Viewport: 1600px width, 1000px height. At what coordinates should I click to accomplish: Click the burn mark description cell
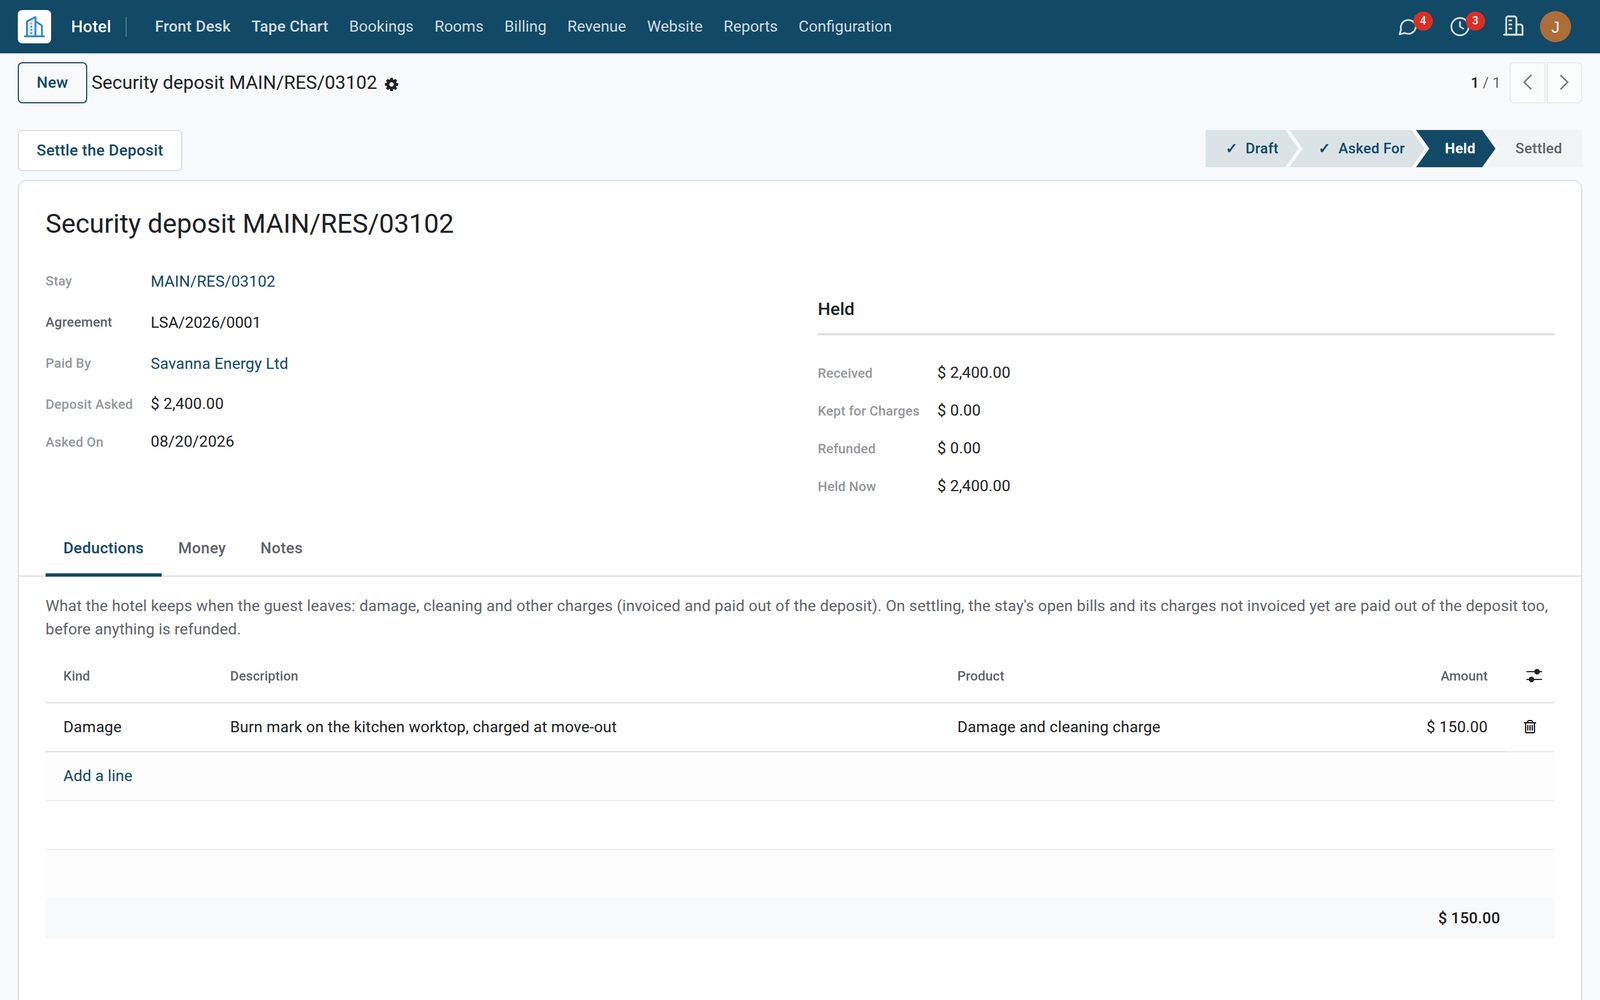(584, 727)
